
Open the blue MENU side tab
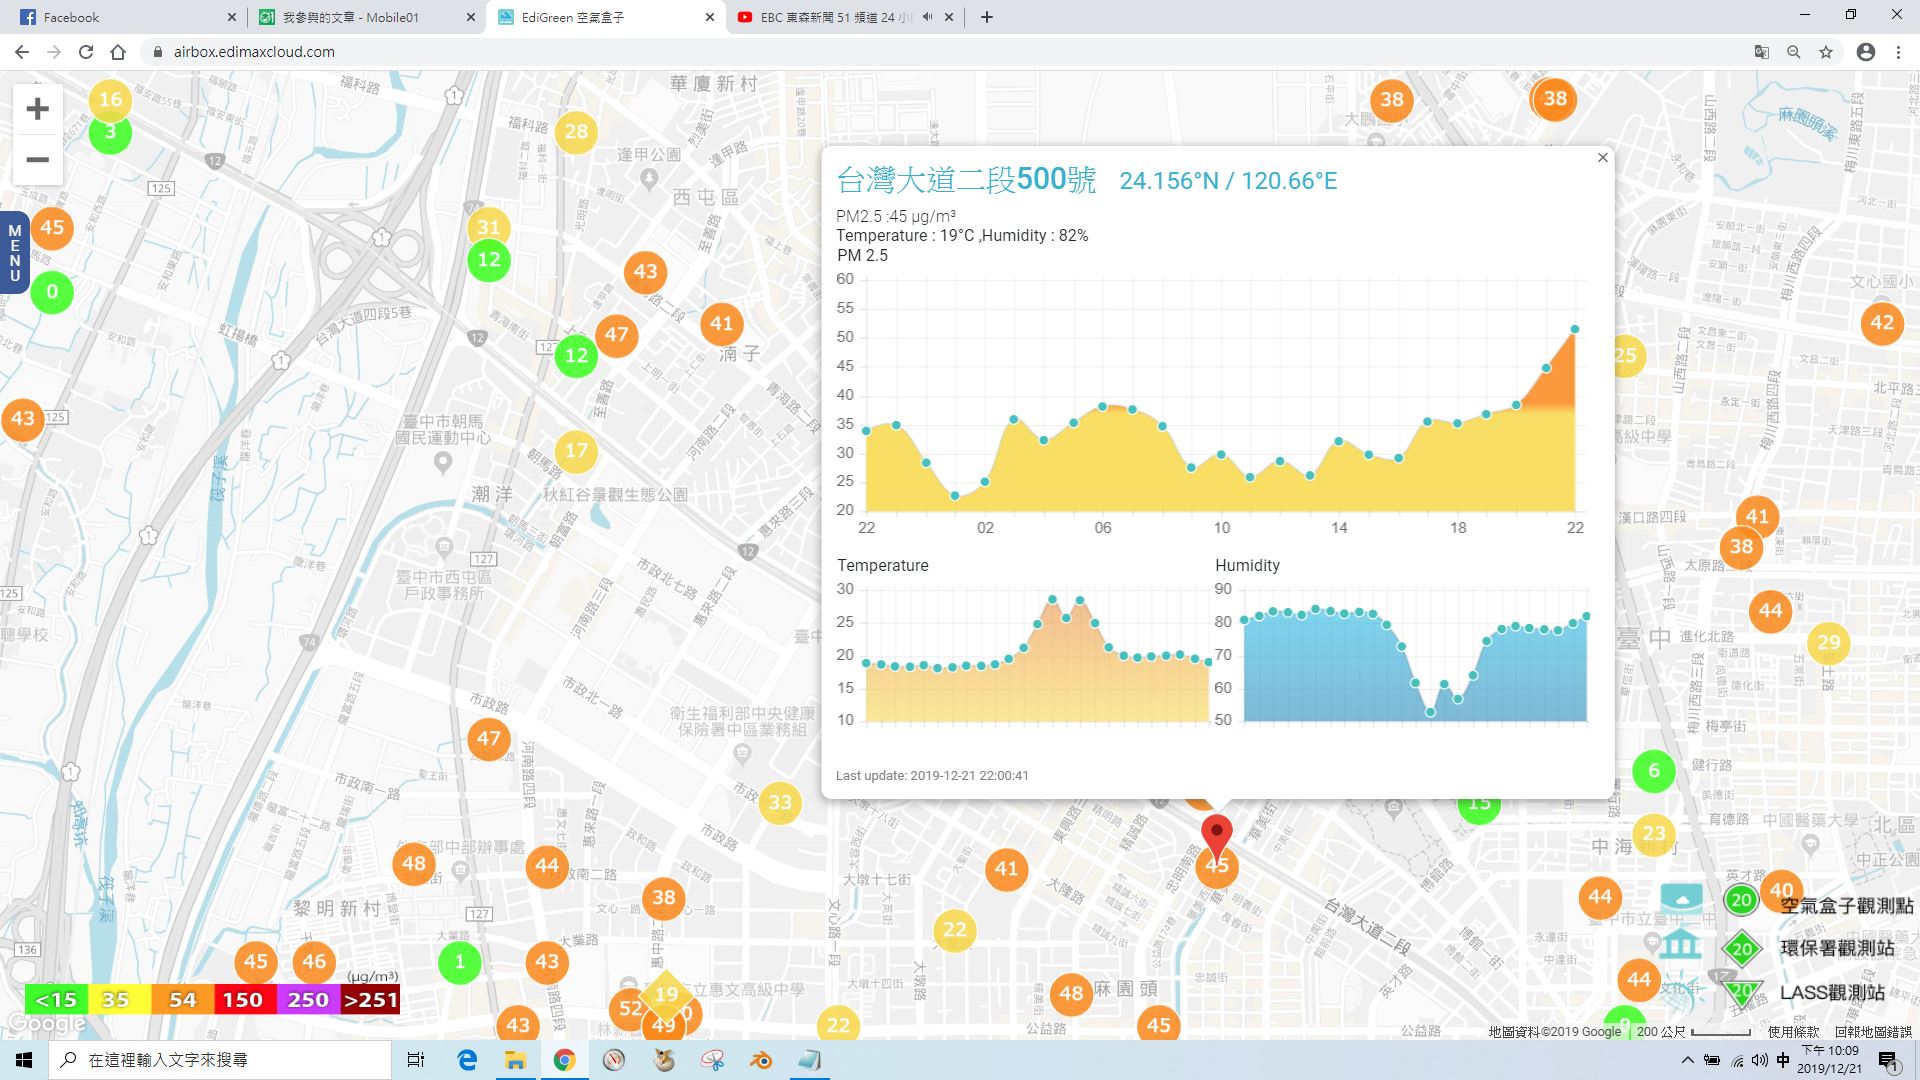[x=14, y=253]
